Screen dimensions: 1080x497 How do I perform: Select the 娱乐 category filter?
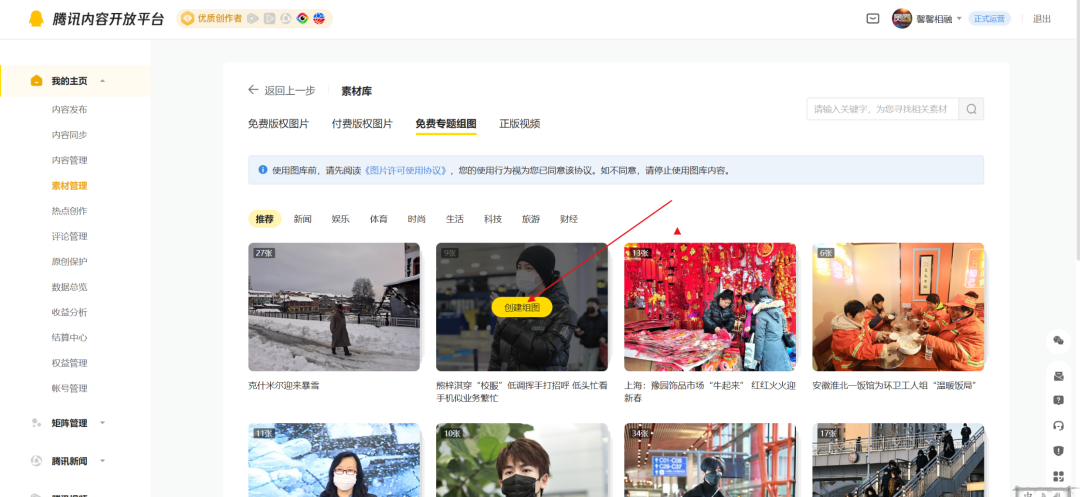(x=340, y=219)
